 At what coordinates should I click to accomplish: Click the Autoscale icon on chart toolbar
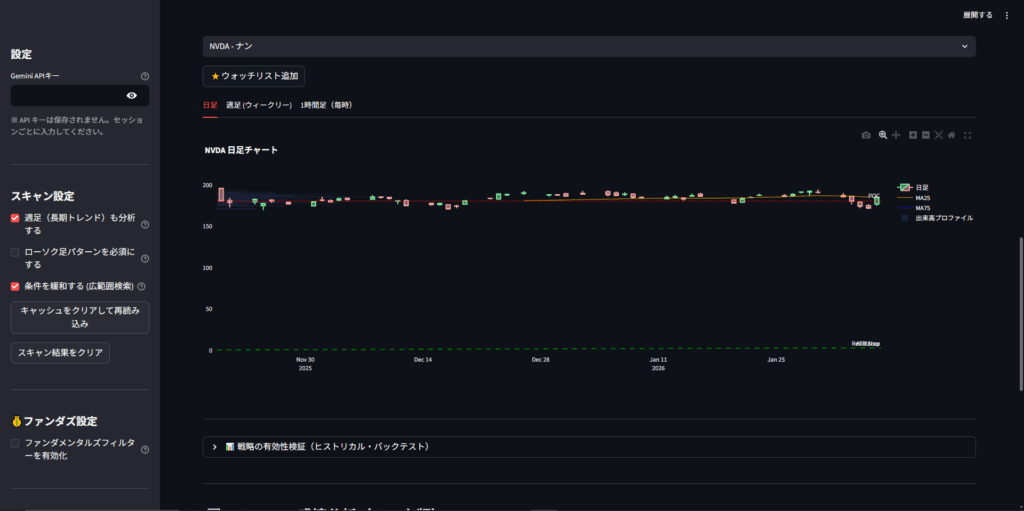(x=939, y=135)
